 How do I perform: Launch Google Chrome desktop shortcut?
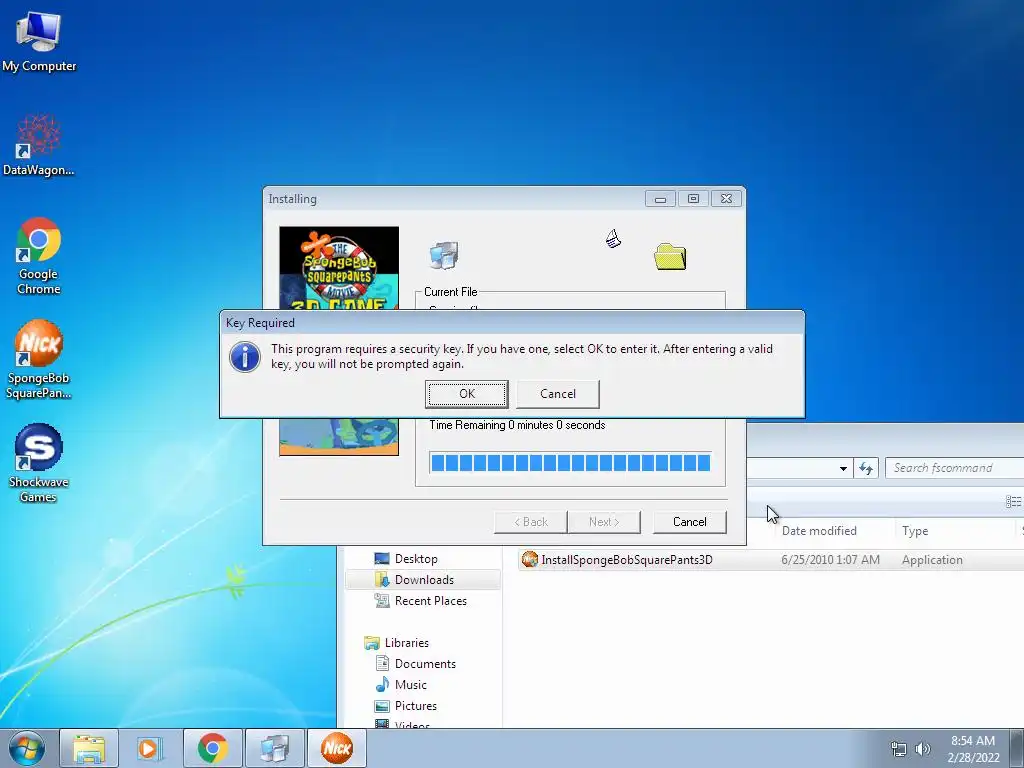(x=39, y=256)
